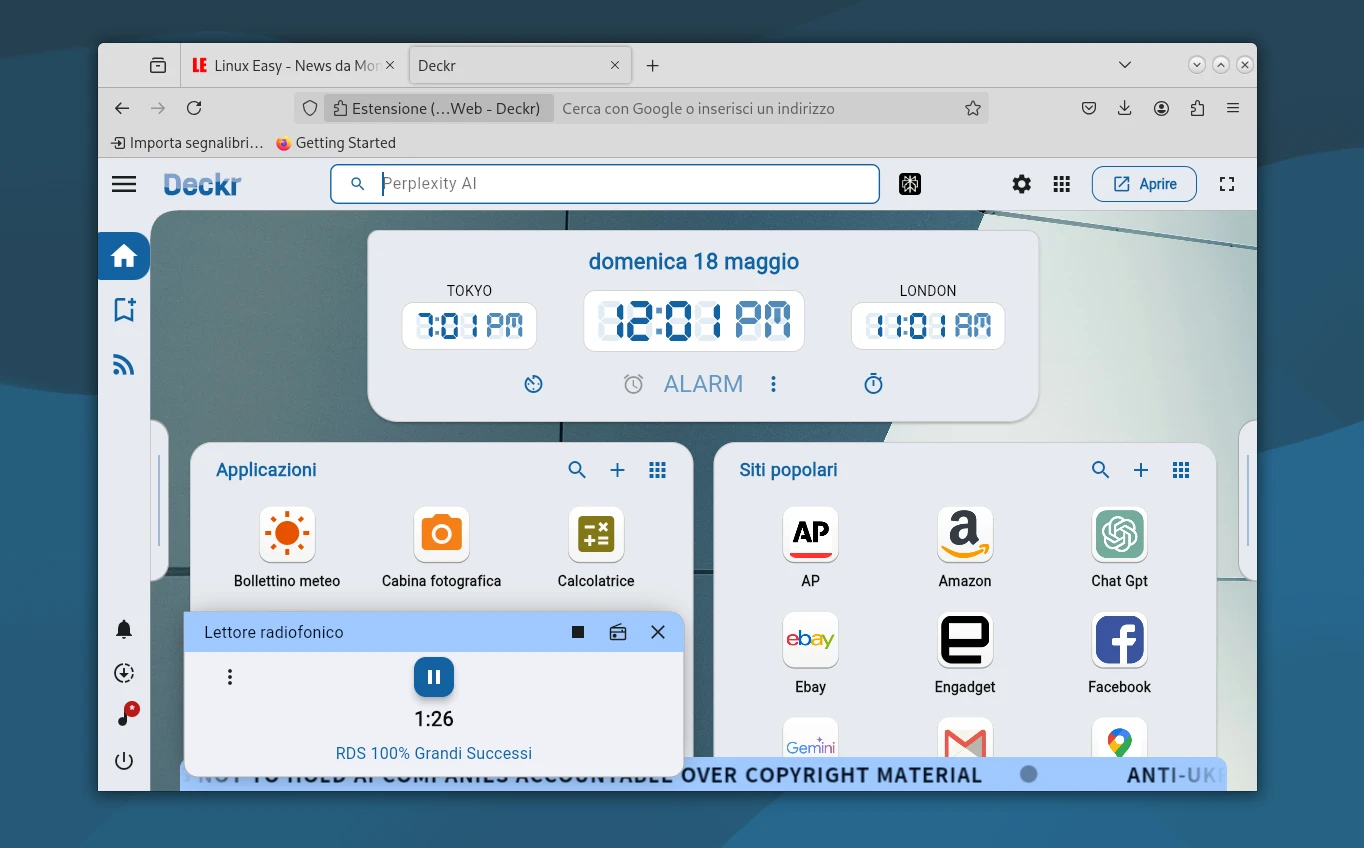Expand the radio player three-dot menu
The image size is (1364, 848).
pyautogui.click(x=230, y=677)
